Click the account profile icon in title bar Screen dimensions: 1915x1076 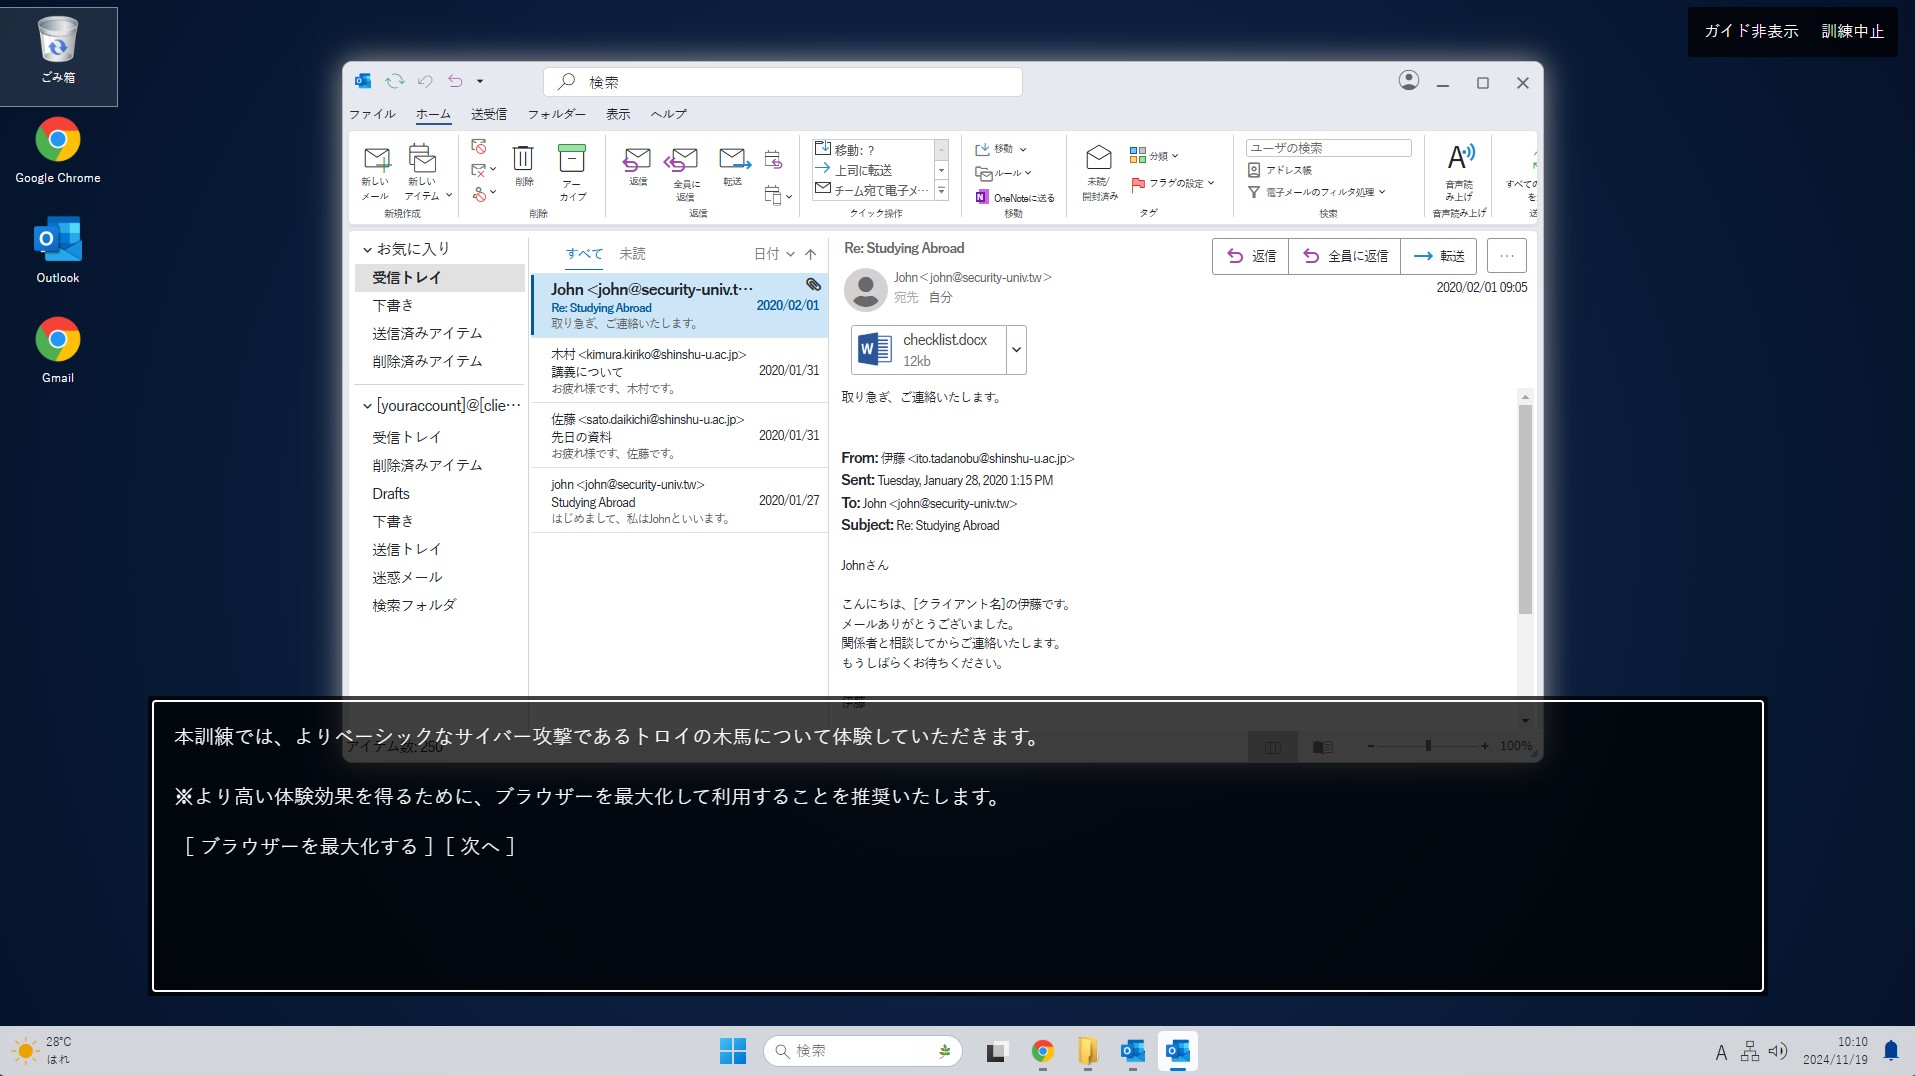tap(1408, 81)
